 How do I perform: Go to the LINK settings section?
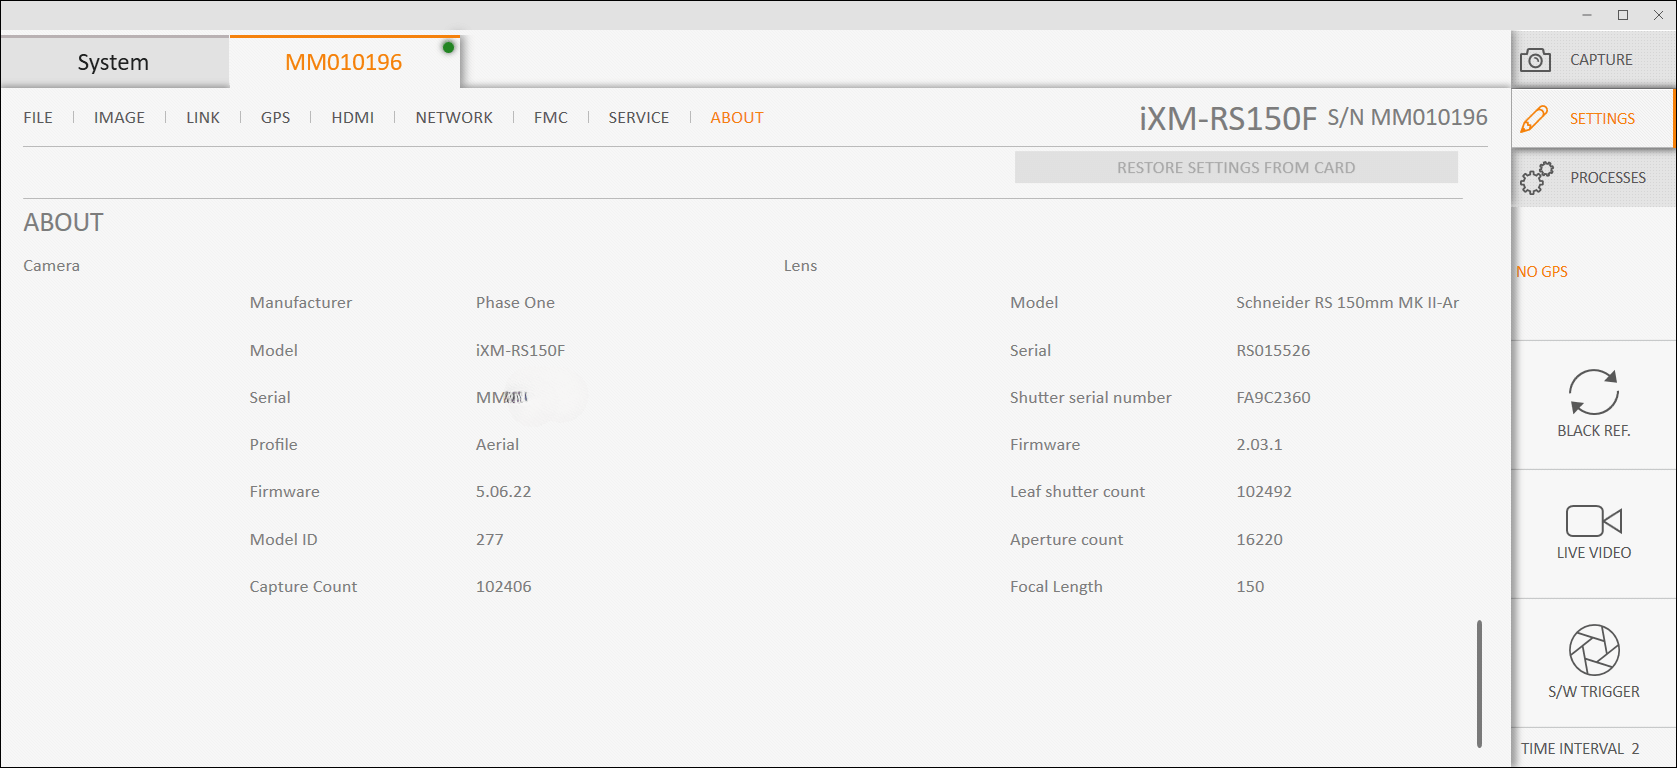pyautogui.click(x=203, y=117)
